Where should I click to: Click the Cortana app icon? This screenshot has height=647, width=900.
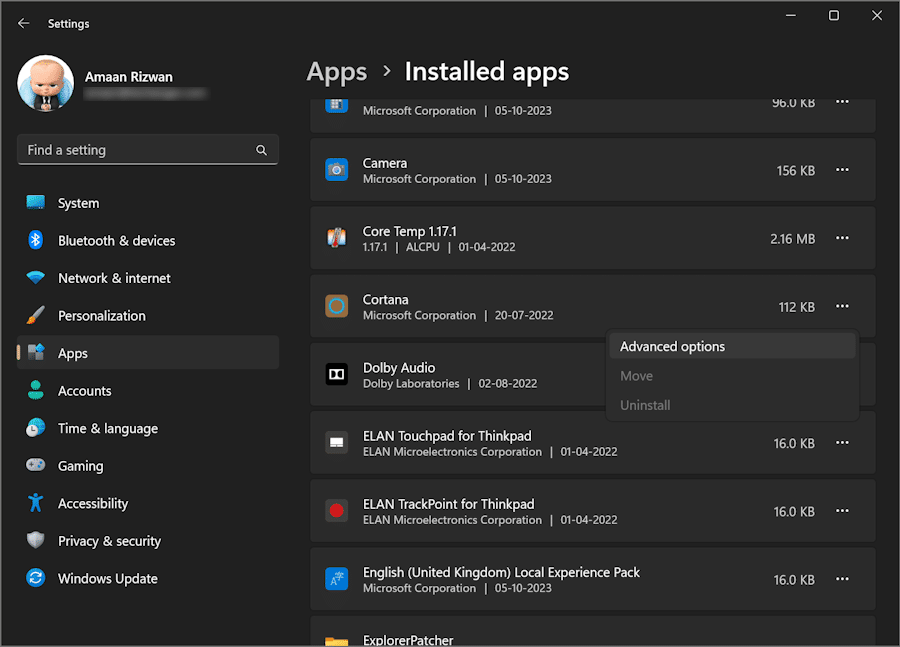pyautogui.click(x=336, y=306)
